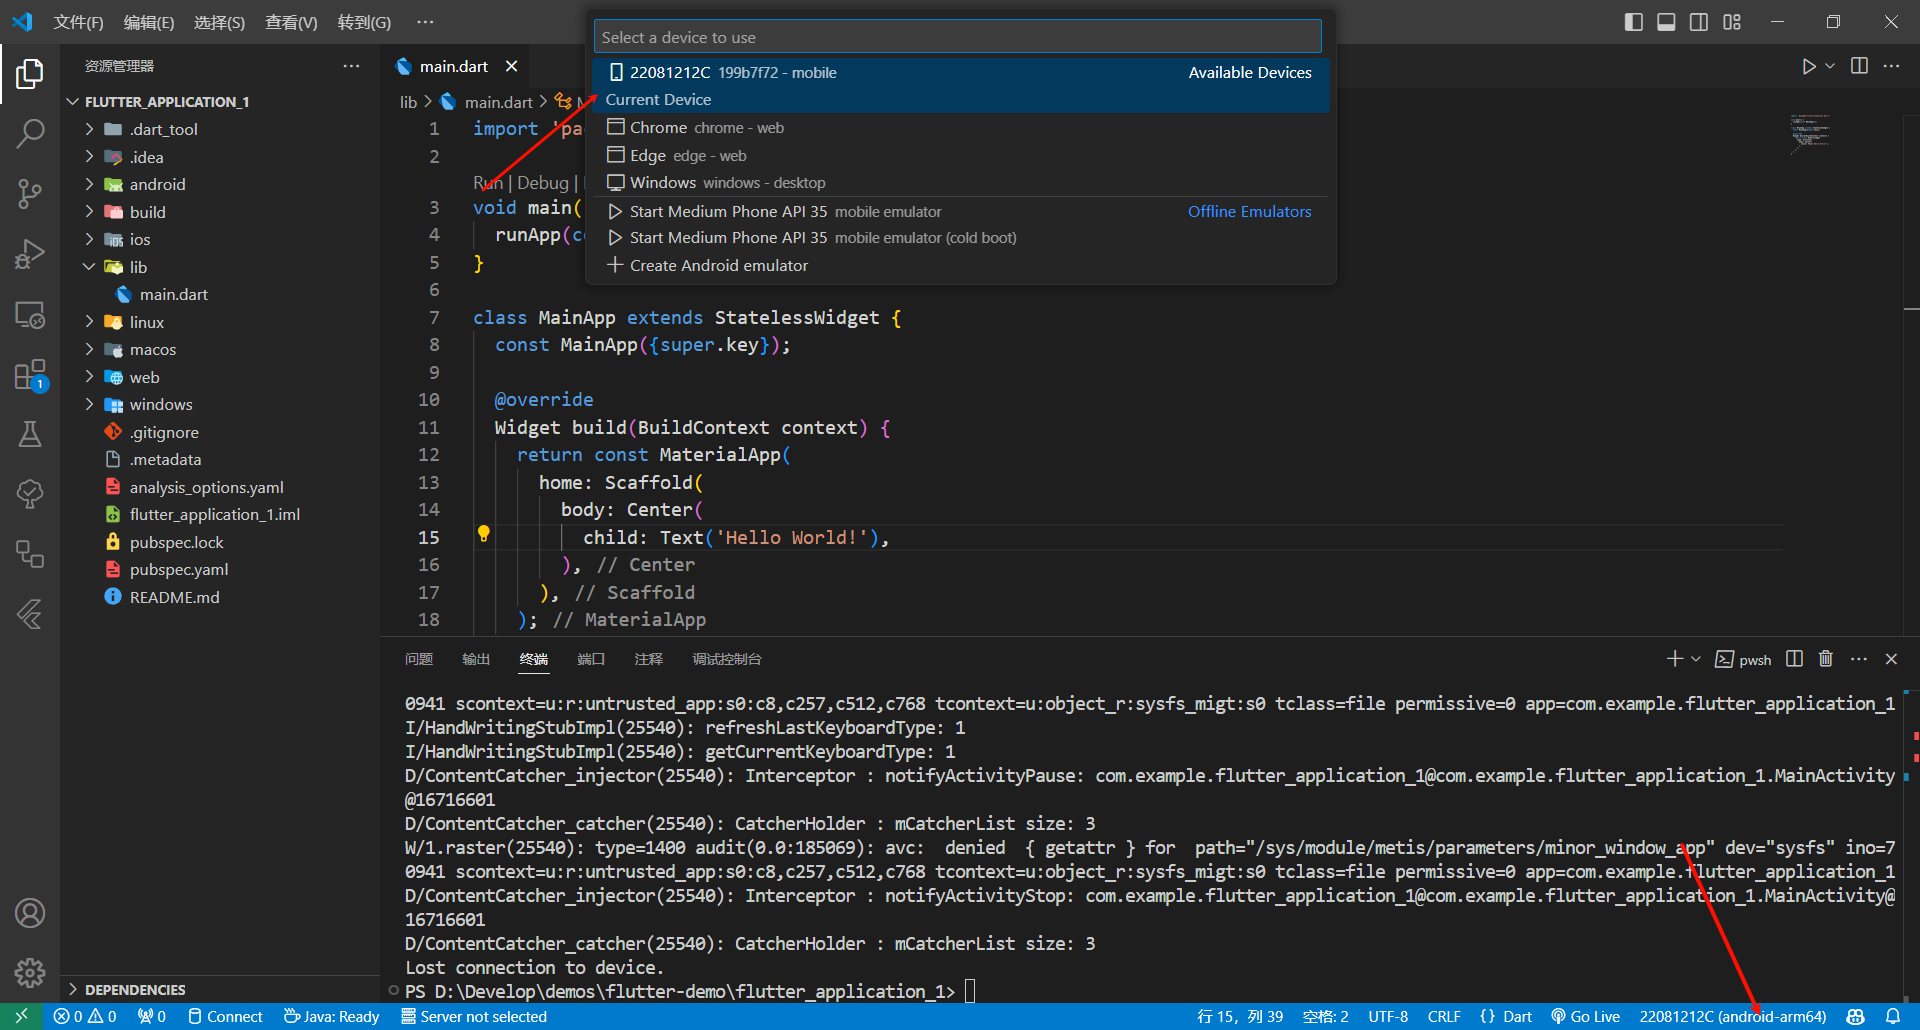Click the Manage gear icon
Image resolution: width=1920 pixels, height=1030 pixels.
pyautogui.click(x=30, y=972)
